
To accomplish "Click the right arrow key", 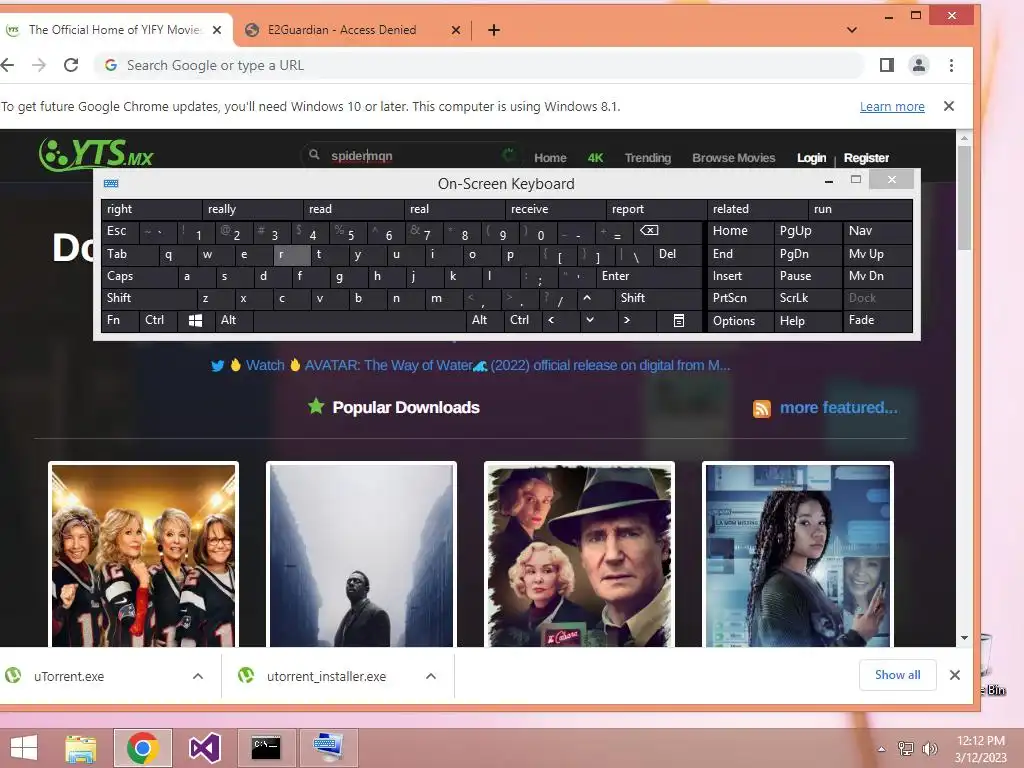I will coord(636,321).
